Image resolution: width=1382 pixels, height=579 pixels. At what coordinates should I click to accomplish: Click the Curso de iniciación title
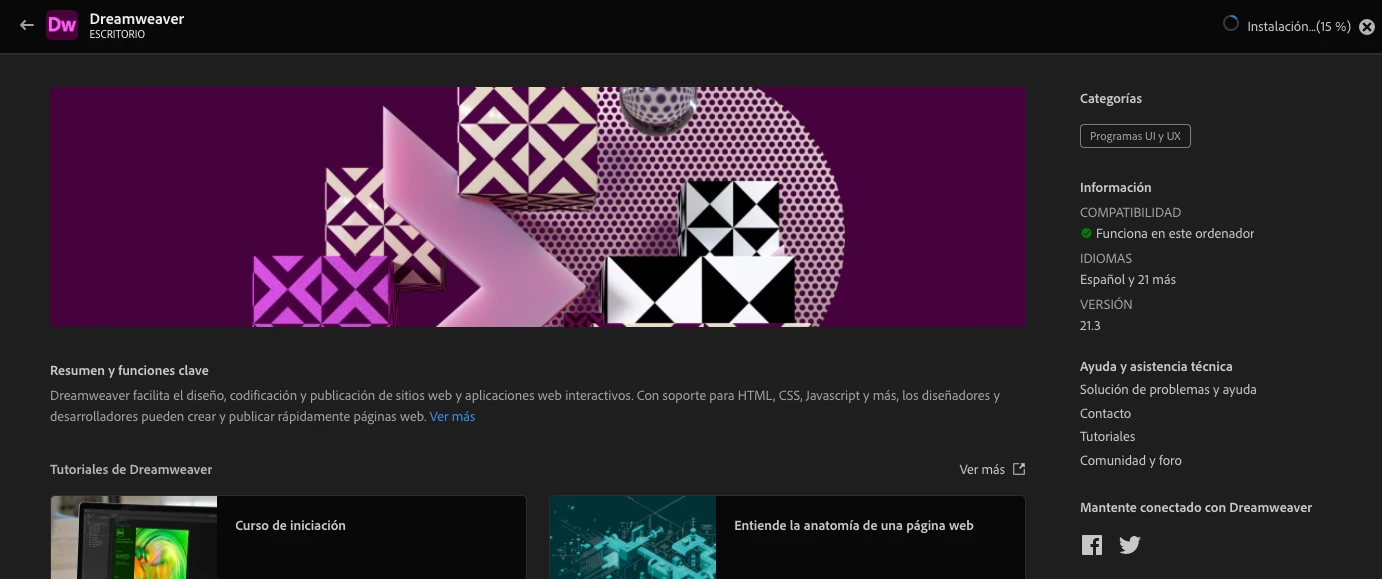(290, 526)
